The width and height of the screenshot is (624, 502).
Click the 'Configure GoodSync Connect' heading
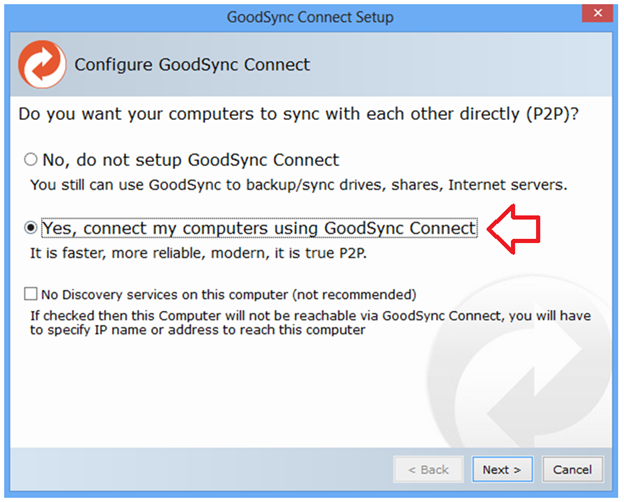pos(192,65)
